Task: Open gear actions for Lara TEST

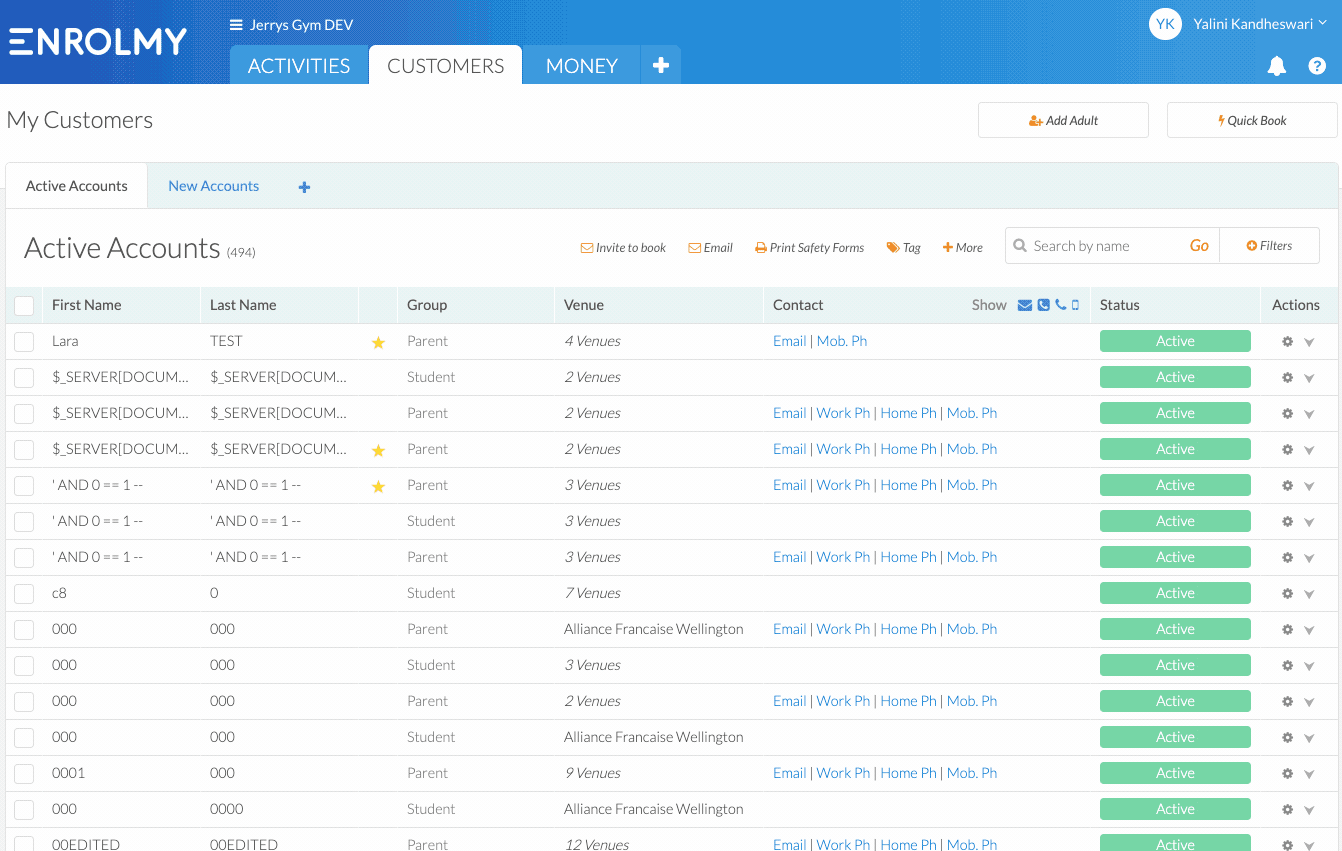Action: [x=1287, y=342]
